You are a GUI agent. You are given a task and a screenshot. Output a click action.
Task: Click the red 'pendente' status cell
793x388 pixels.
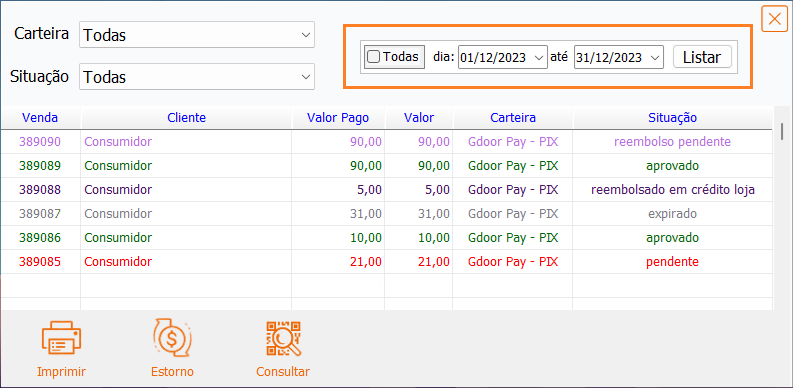pyautogui.click(x=672, y=262)
